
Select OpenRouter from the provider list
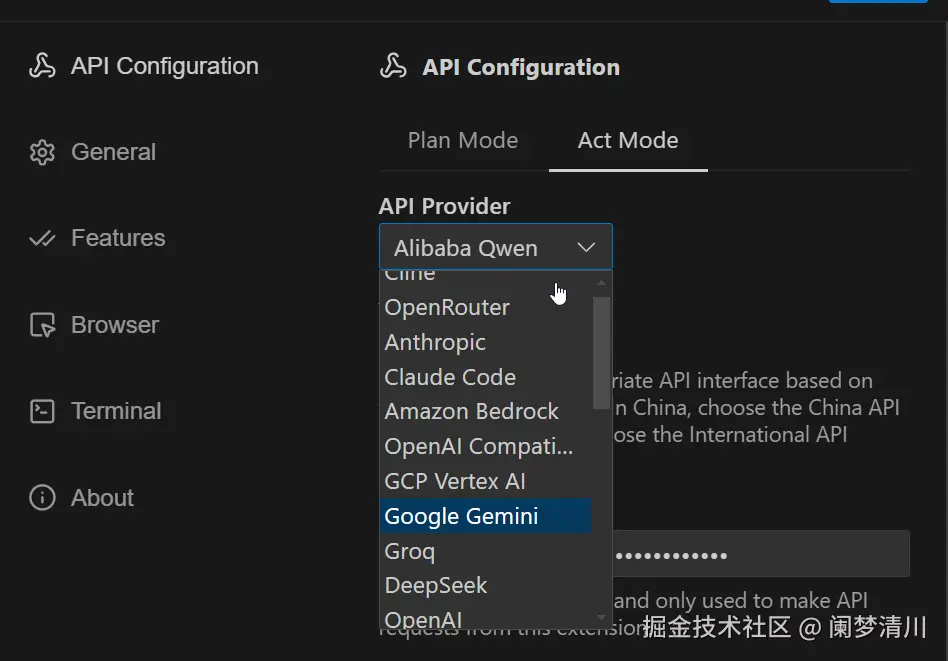click(485, 307)
